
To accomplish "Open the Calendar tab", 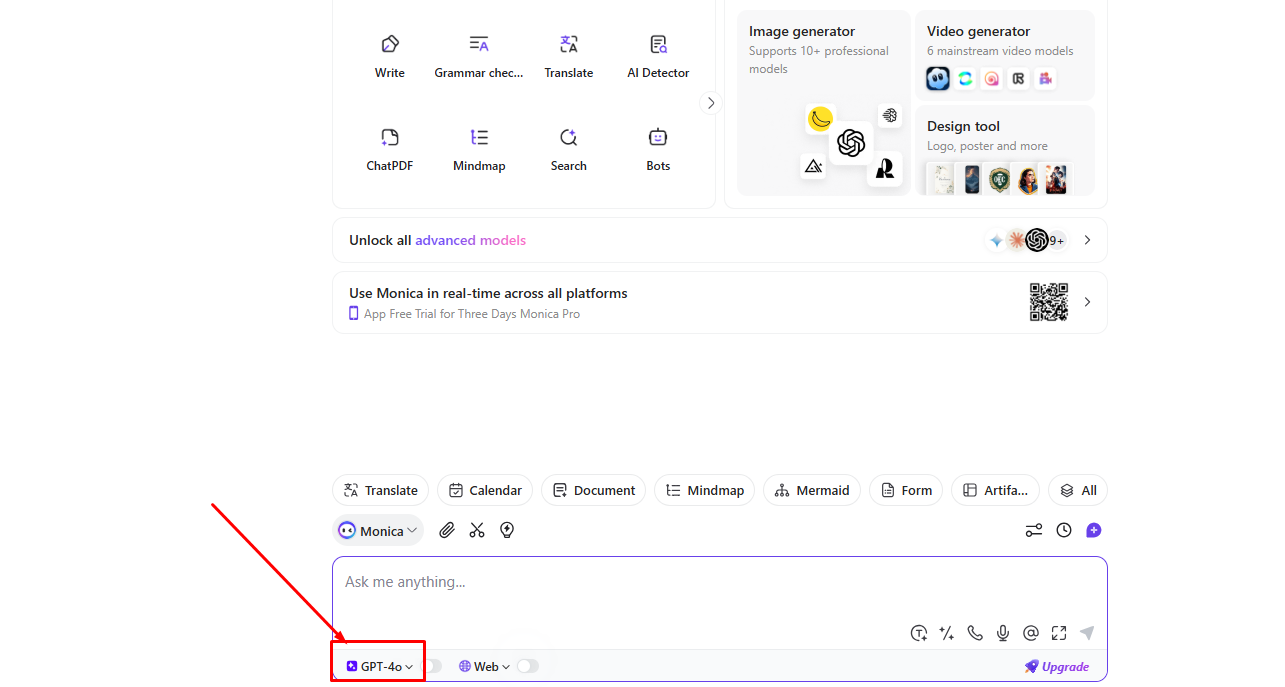I will (x=484, y=490).
